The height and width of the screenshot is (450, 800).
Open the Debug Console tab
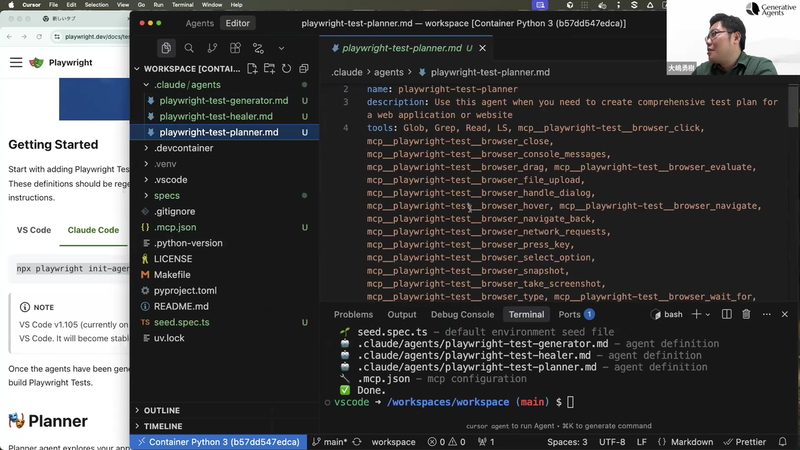pos(462,314)
